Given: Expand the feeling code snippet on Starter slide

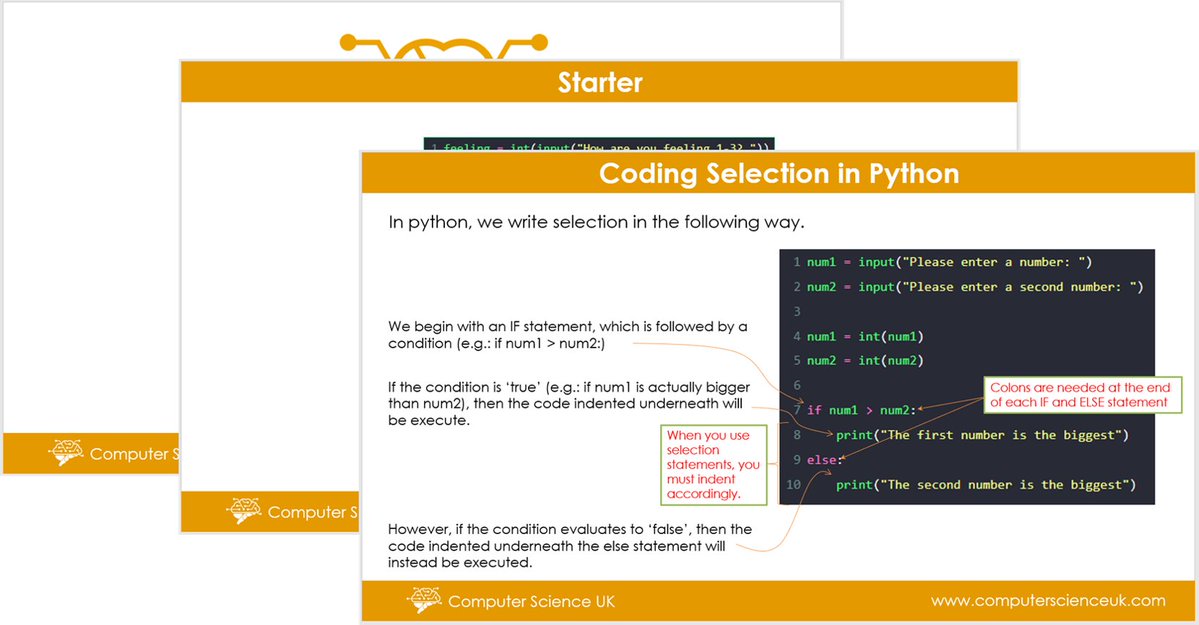Looking at the screenshot, I should point(600,145).
